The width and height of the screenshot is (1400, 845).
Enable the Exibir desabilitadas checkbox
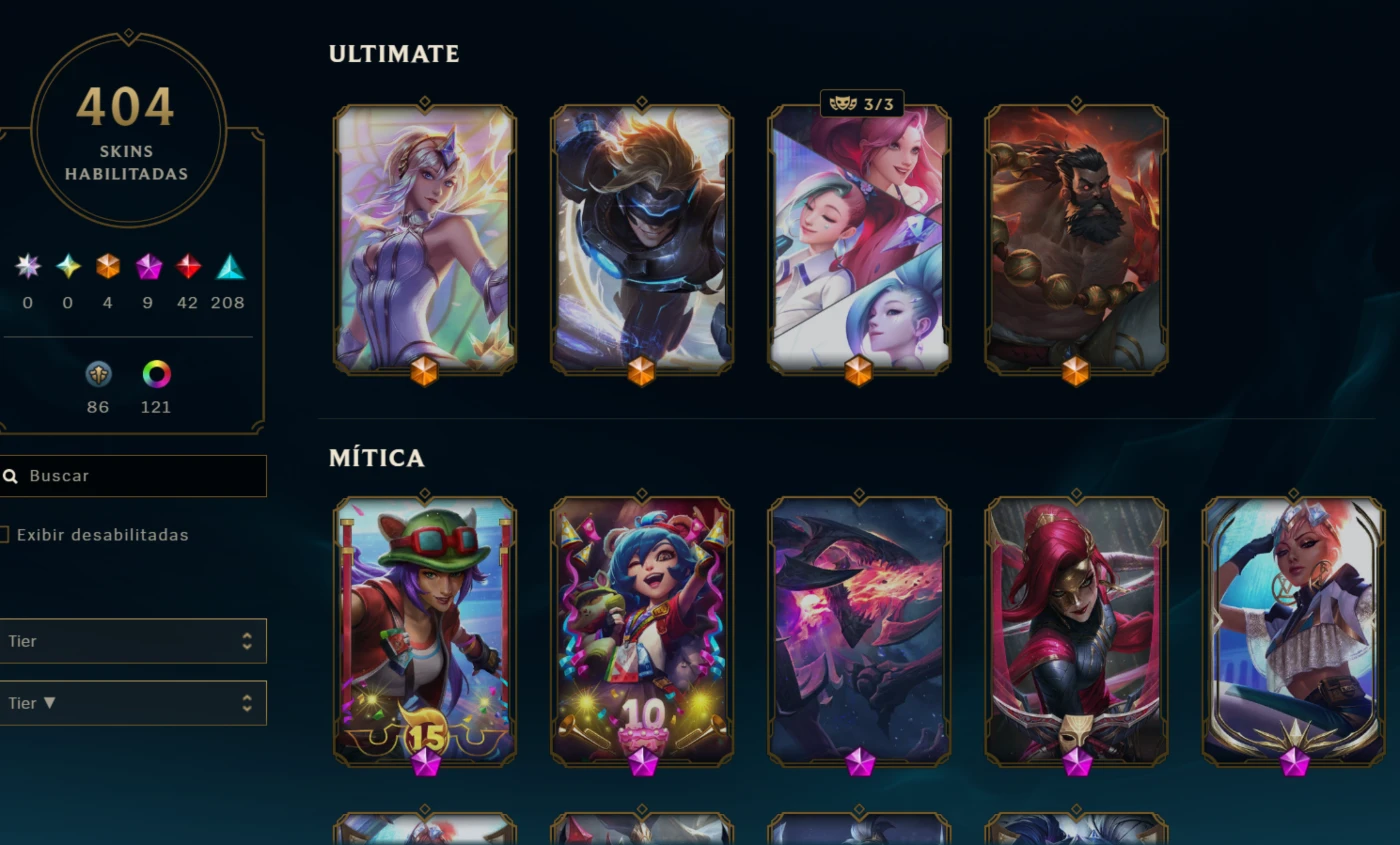tap(4, 535)
